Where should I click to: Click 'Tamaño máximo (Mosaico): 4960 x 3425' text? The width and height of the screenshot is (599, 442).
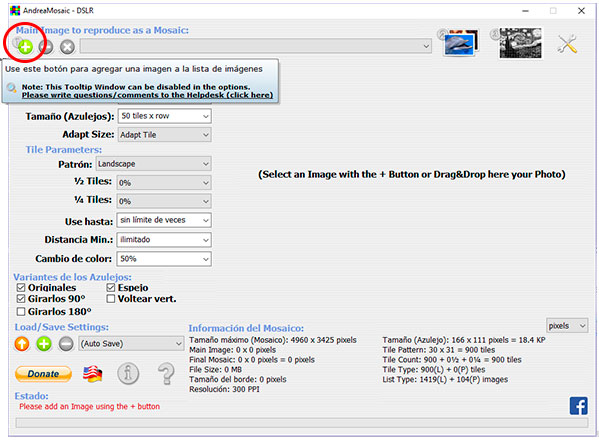273,340
